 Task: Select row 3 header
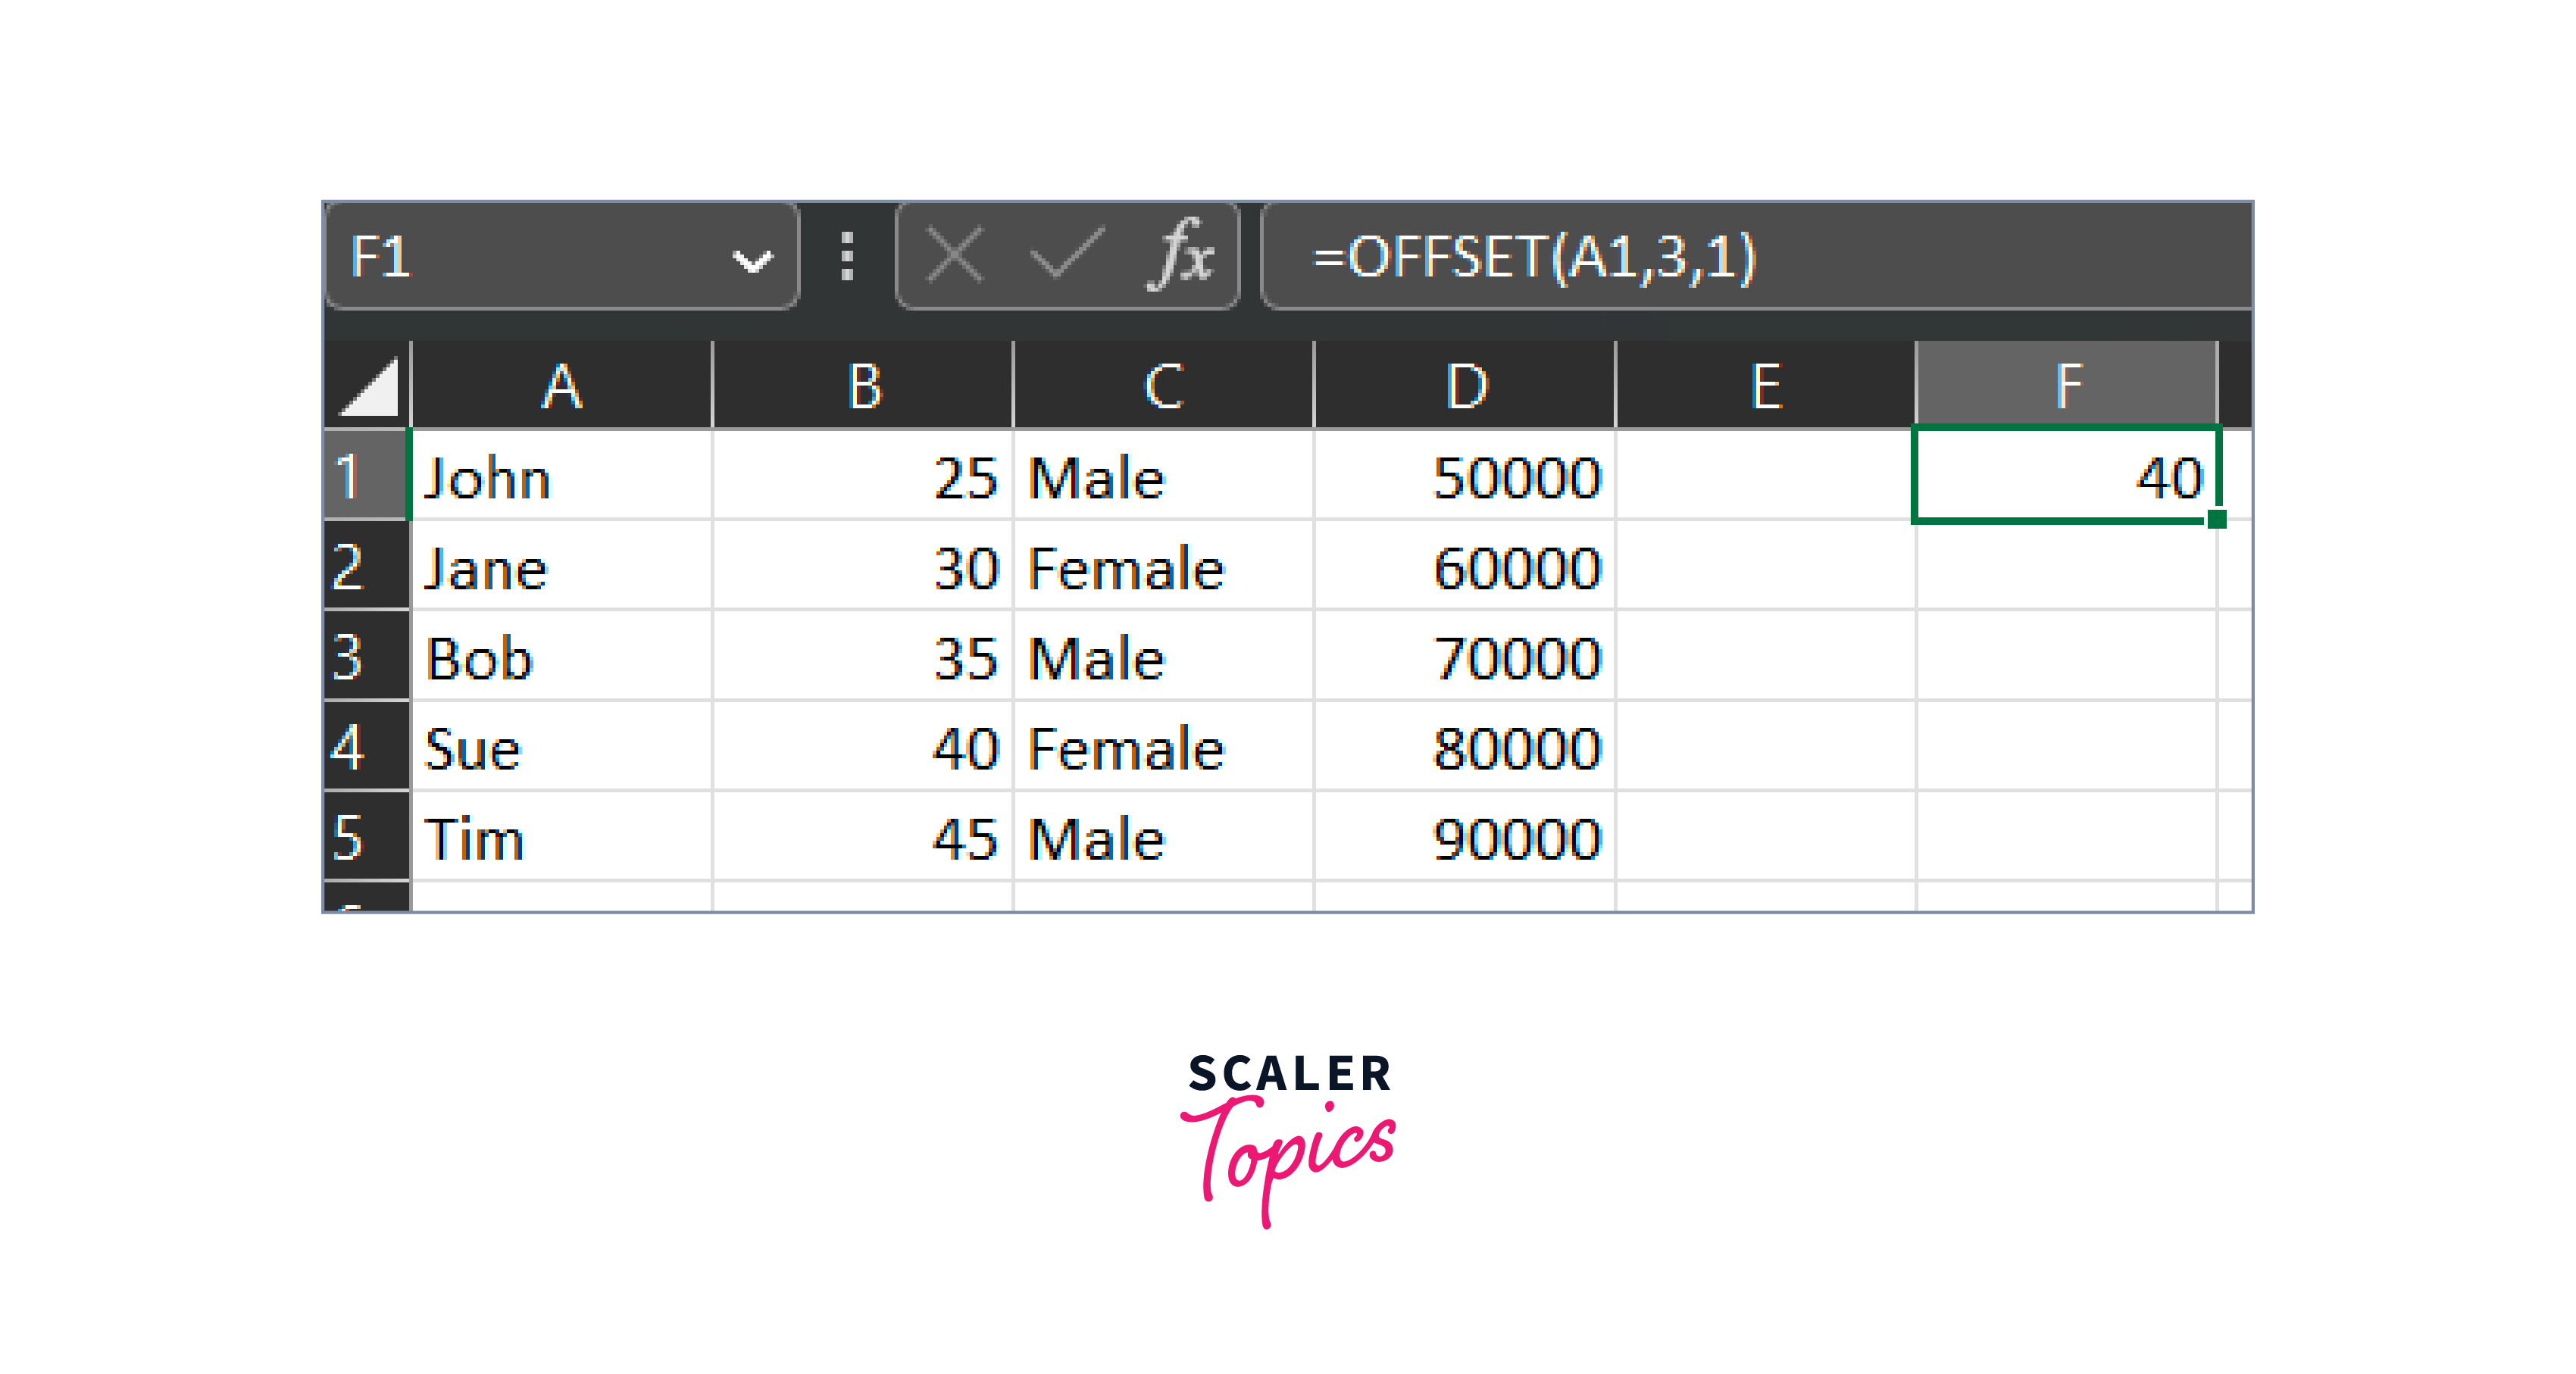[366, 657]
